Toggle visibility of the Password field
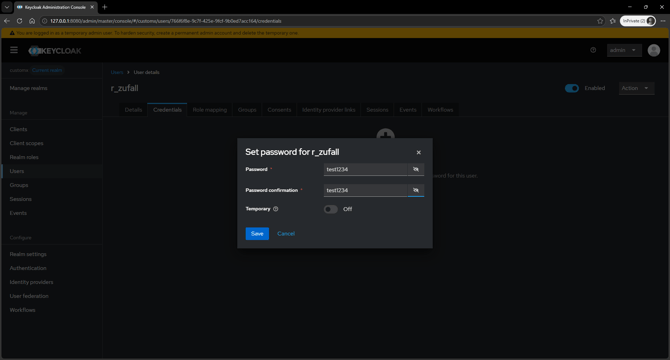The height and width of the screenshot is (360, 670). pos(416,170)
